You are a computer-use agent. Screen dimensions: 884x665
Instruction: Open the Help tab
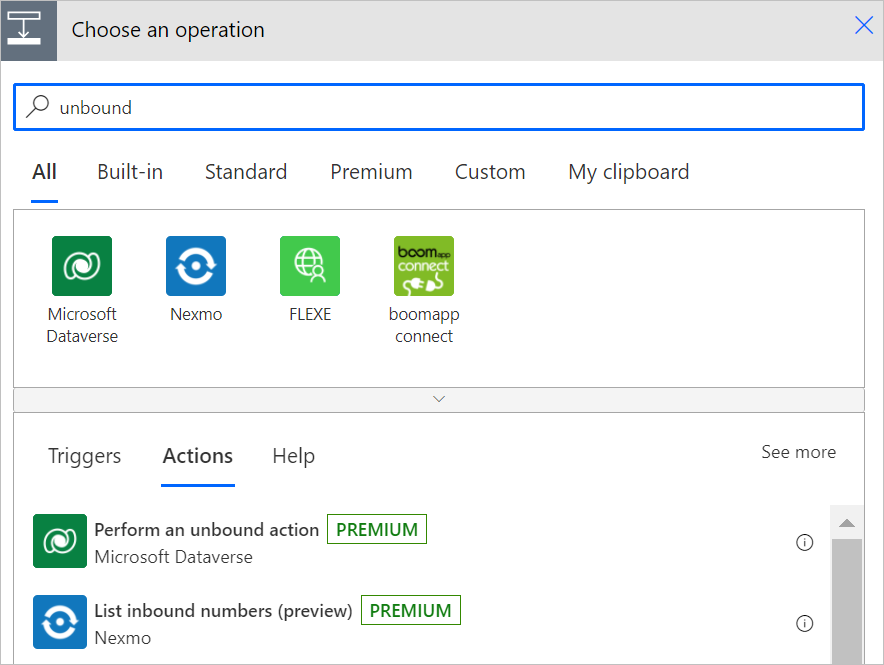coord(294,456)
